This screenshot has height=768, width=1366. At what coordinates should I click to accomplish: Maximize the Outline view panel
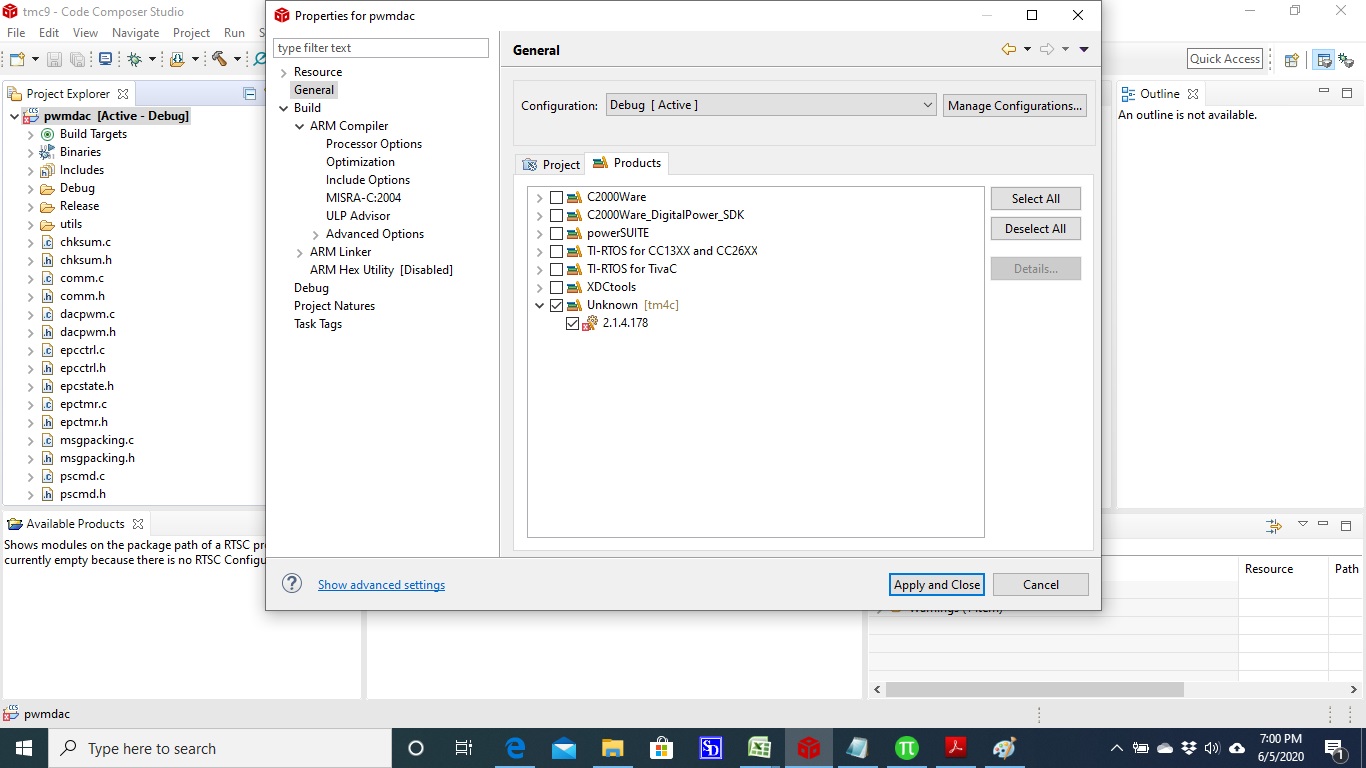pyautogui.click(x=1348, y=92)
